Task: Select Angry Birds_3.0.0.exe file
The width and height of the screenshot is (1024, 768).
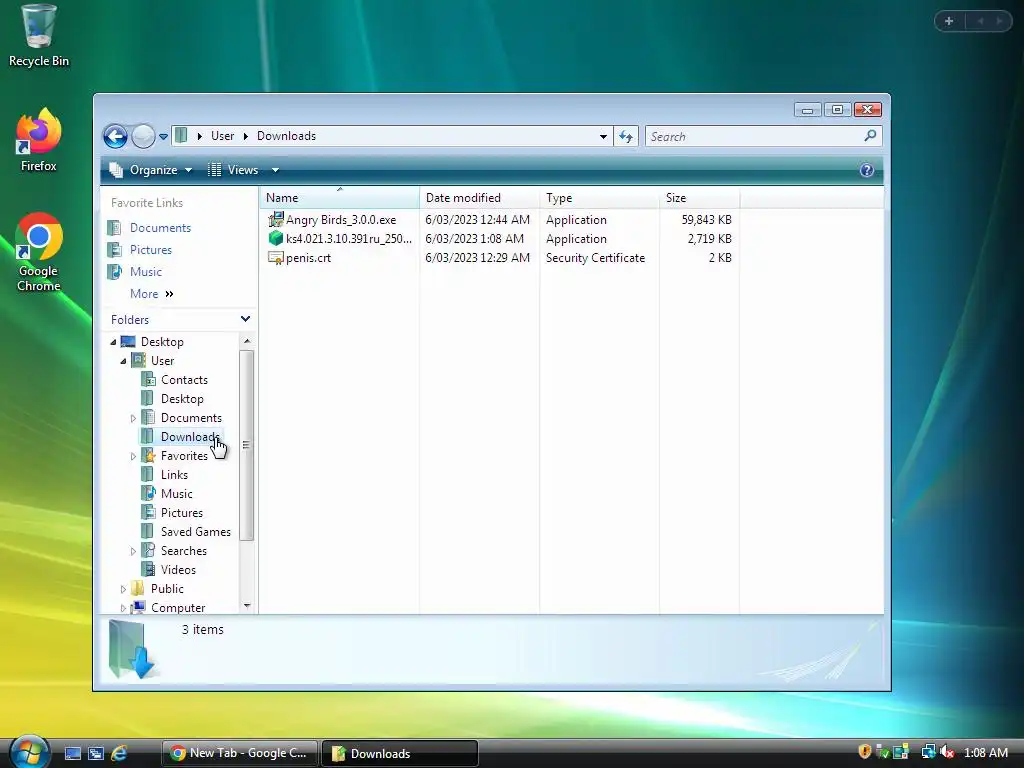Action: tap(341, 220)
